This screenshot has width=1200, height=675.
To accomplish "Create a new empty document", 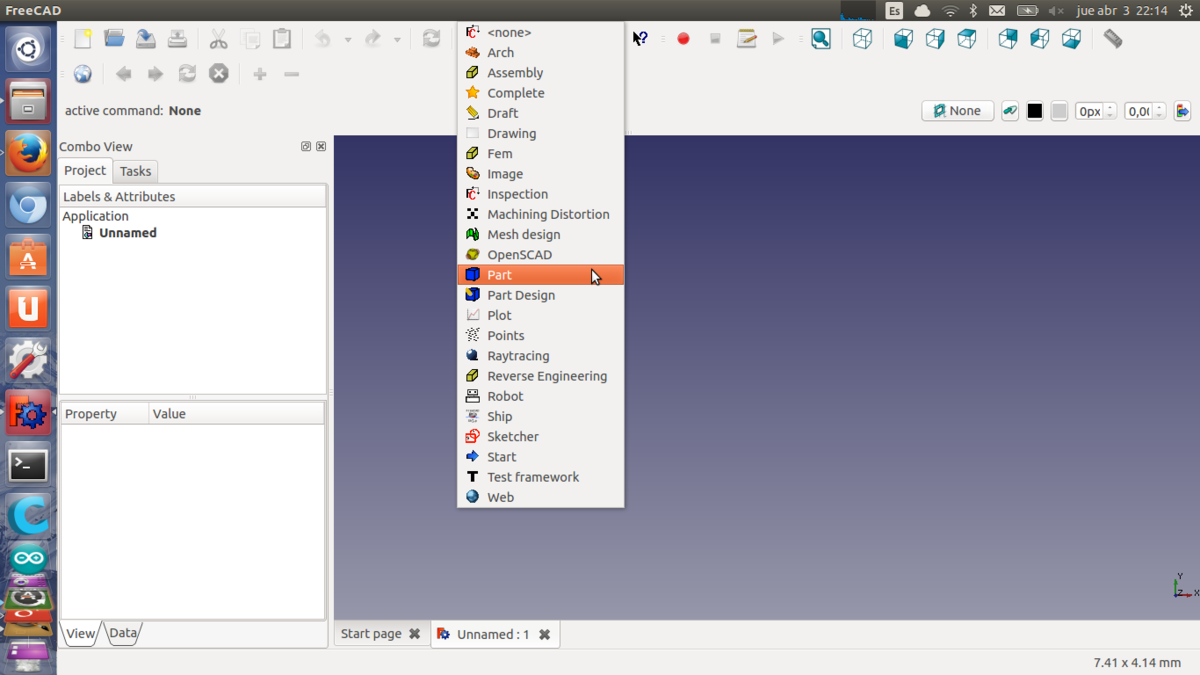I will pyautogui.click(x=83, y=39).
